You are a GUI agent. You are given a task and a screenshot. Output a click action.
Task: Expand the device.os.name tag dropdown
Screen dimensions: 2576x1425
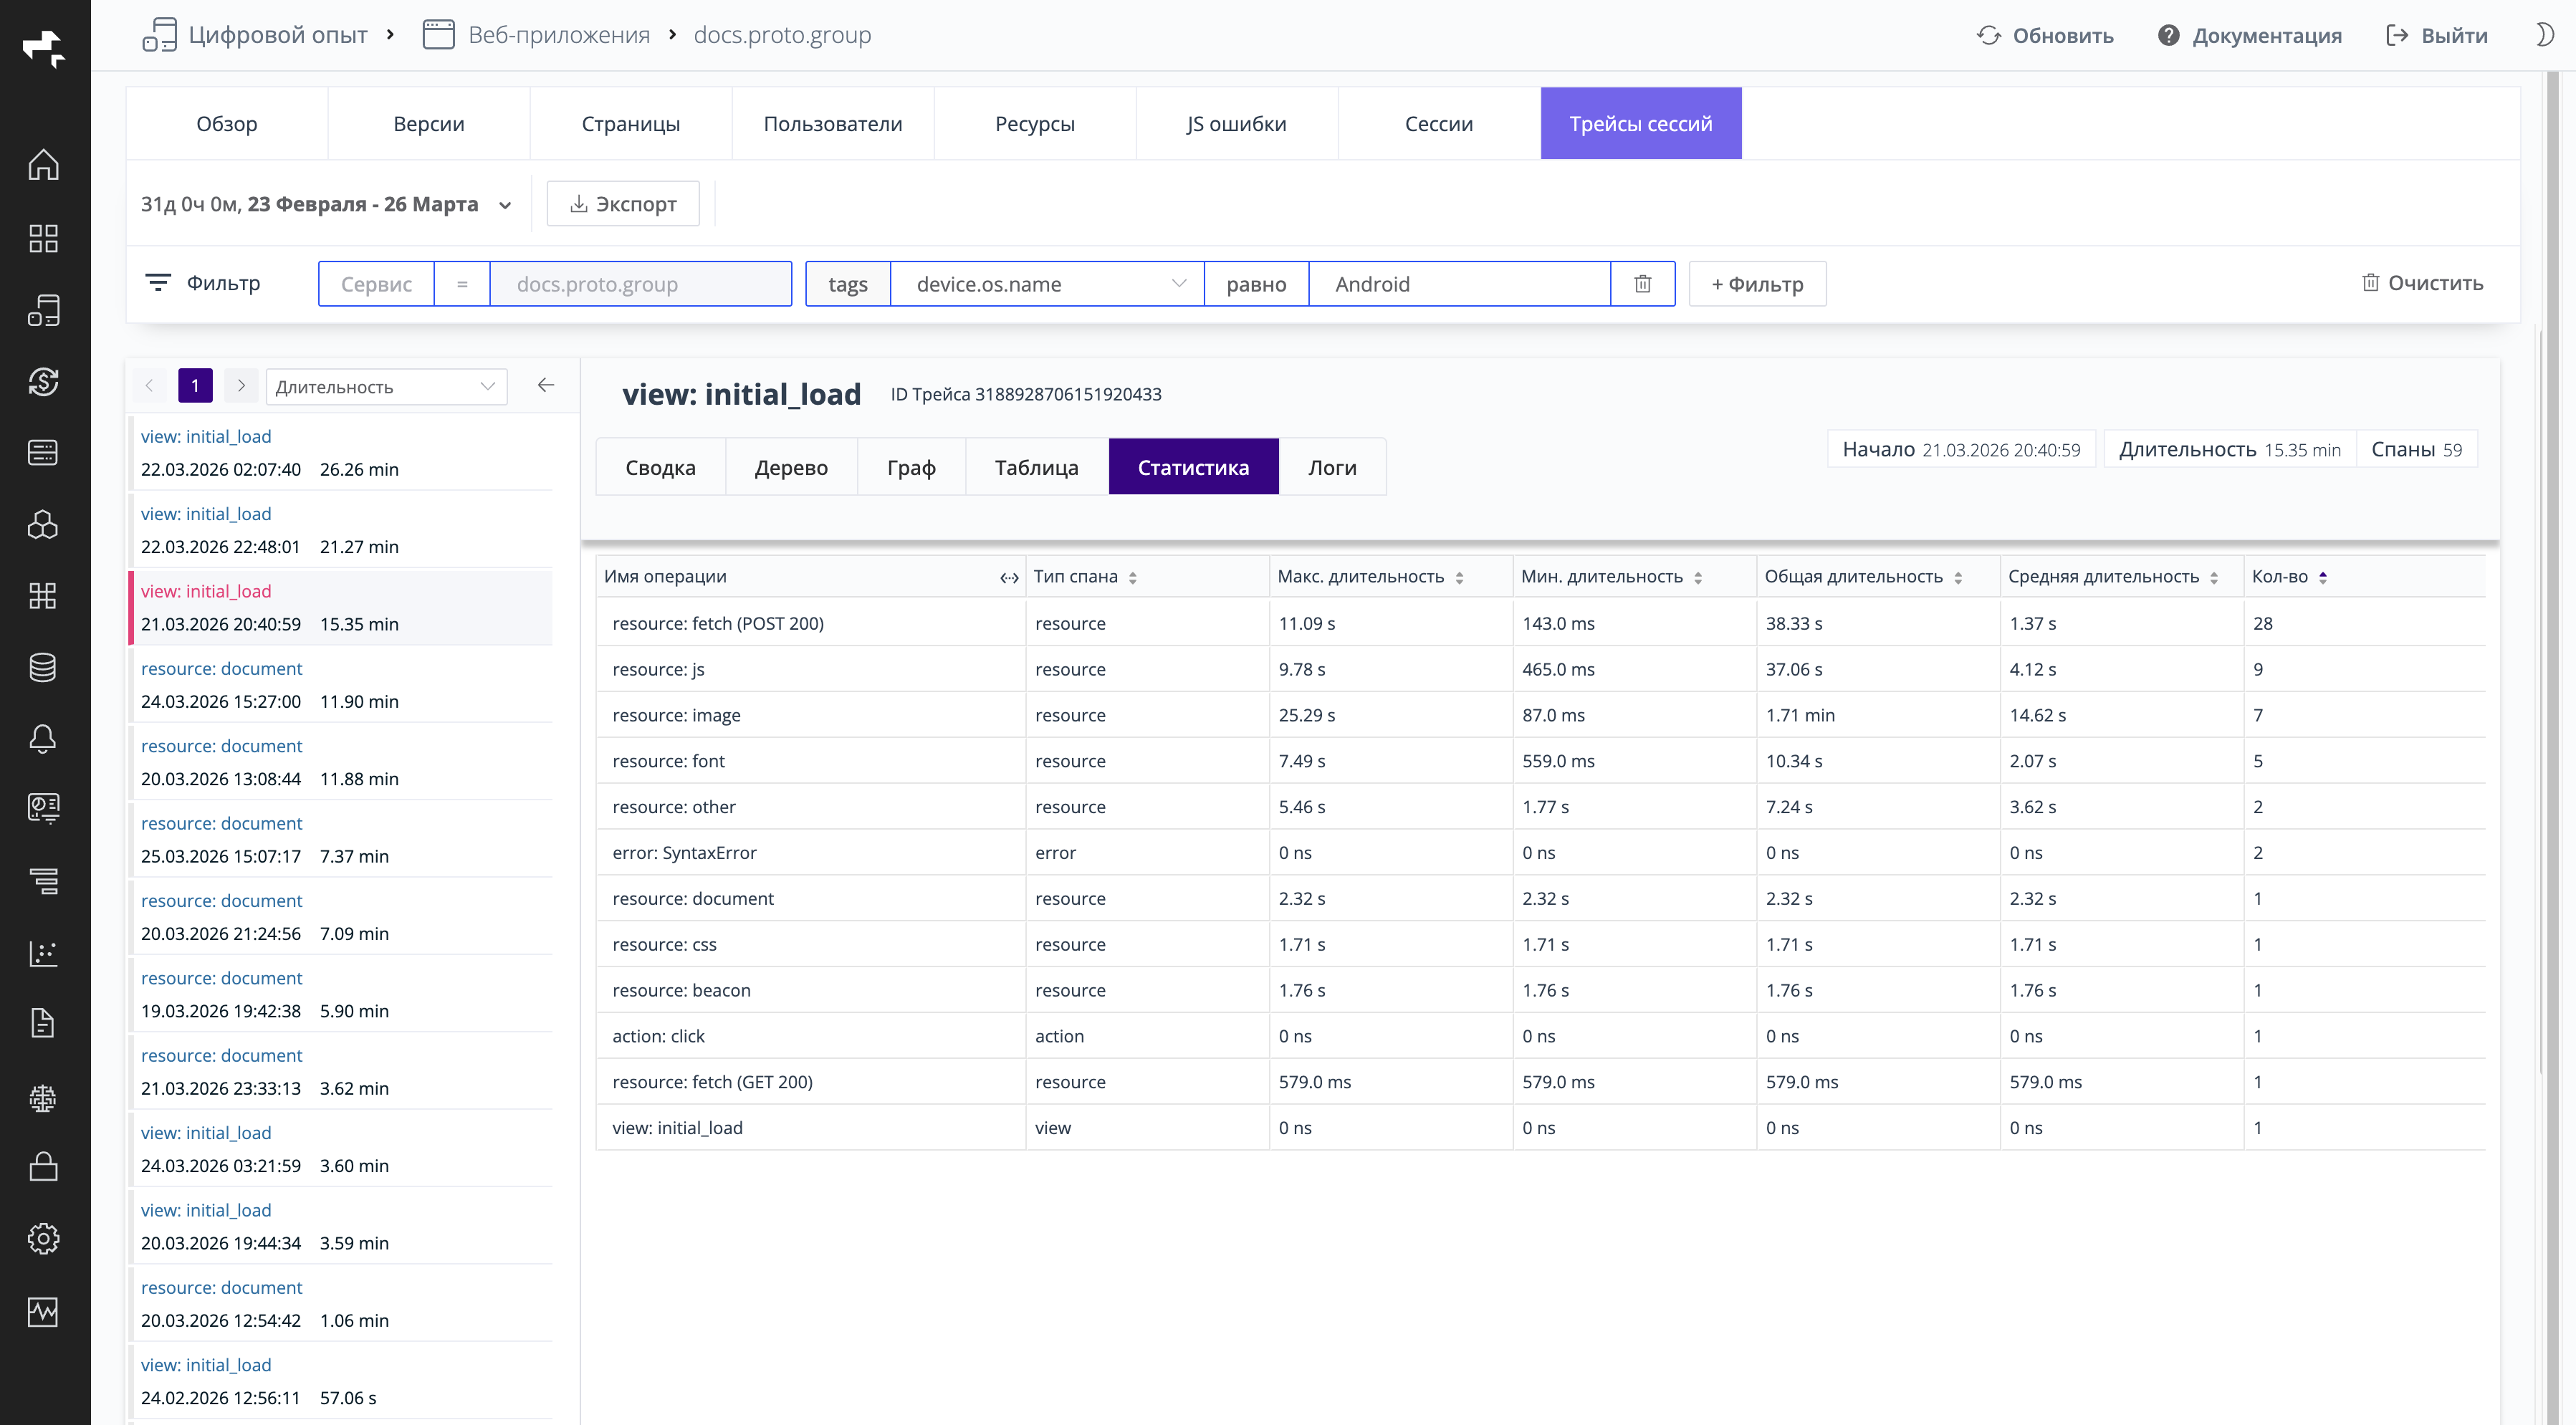click(1178, 284)
